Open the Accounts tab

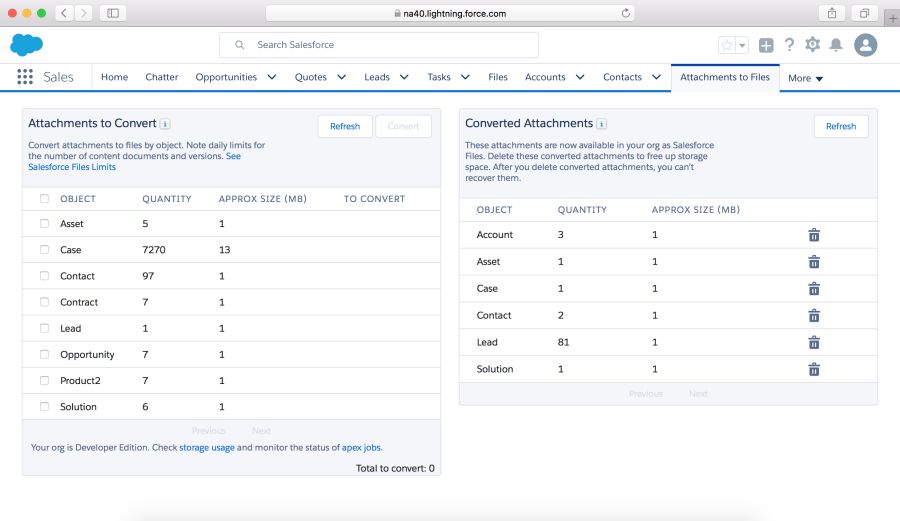pos(545,77)
